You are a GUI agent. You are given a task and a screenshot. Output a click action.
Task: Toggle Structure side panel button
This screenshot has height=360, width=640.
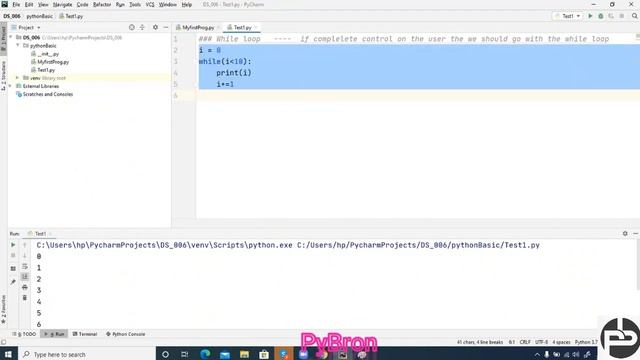(x=4, y=76)
